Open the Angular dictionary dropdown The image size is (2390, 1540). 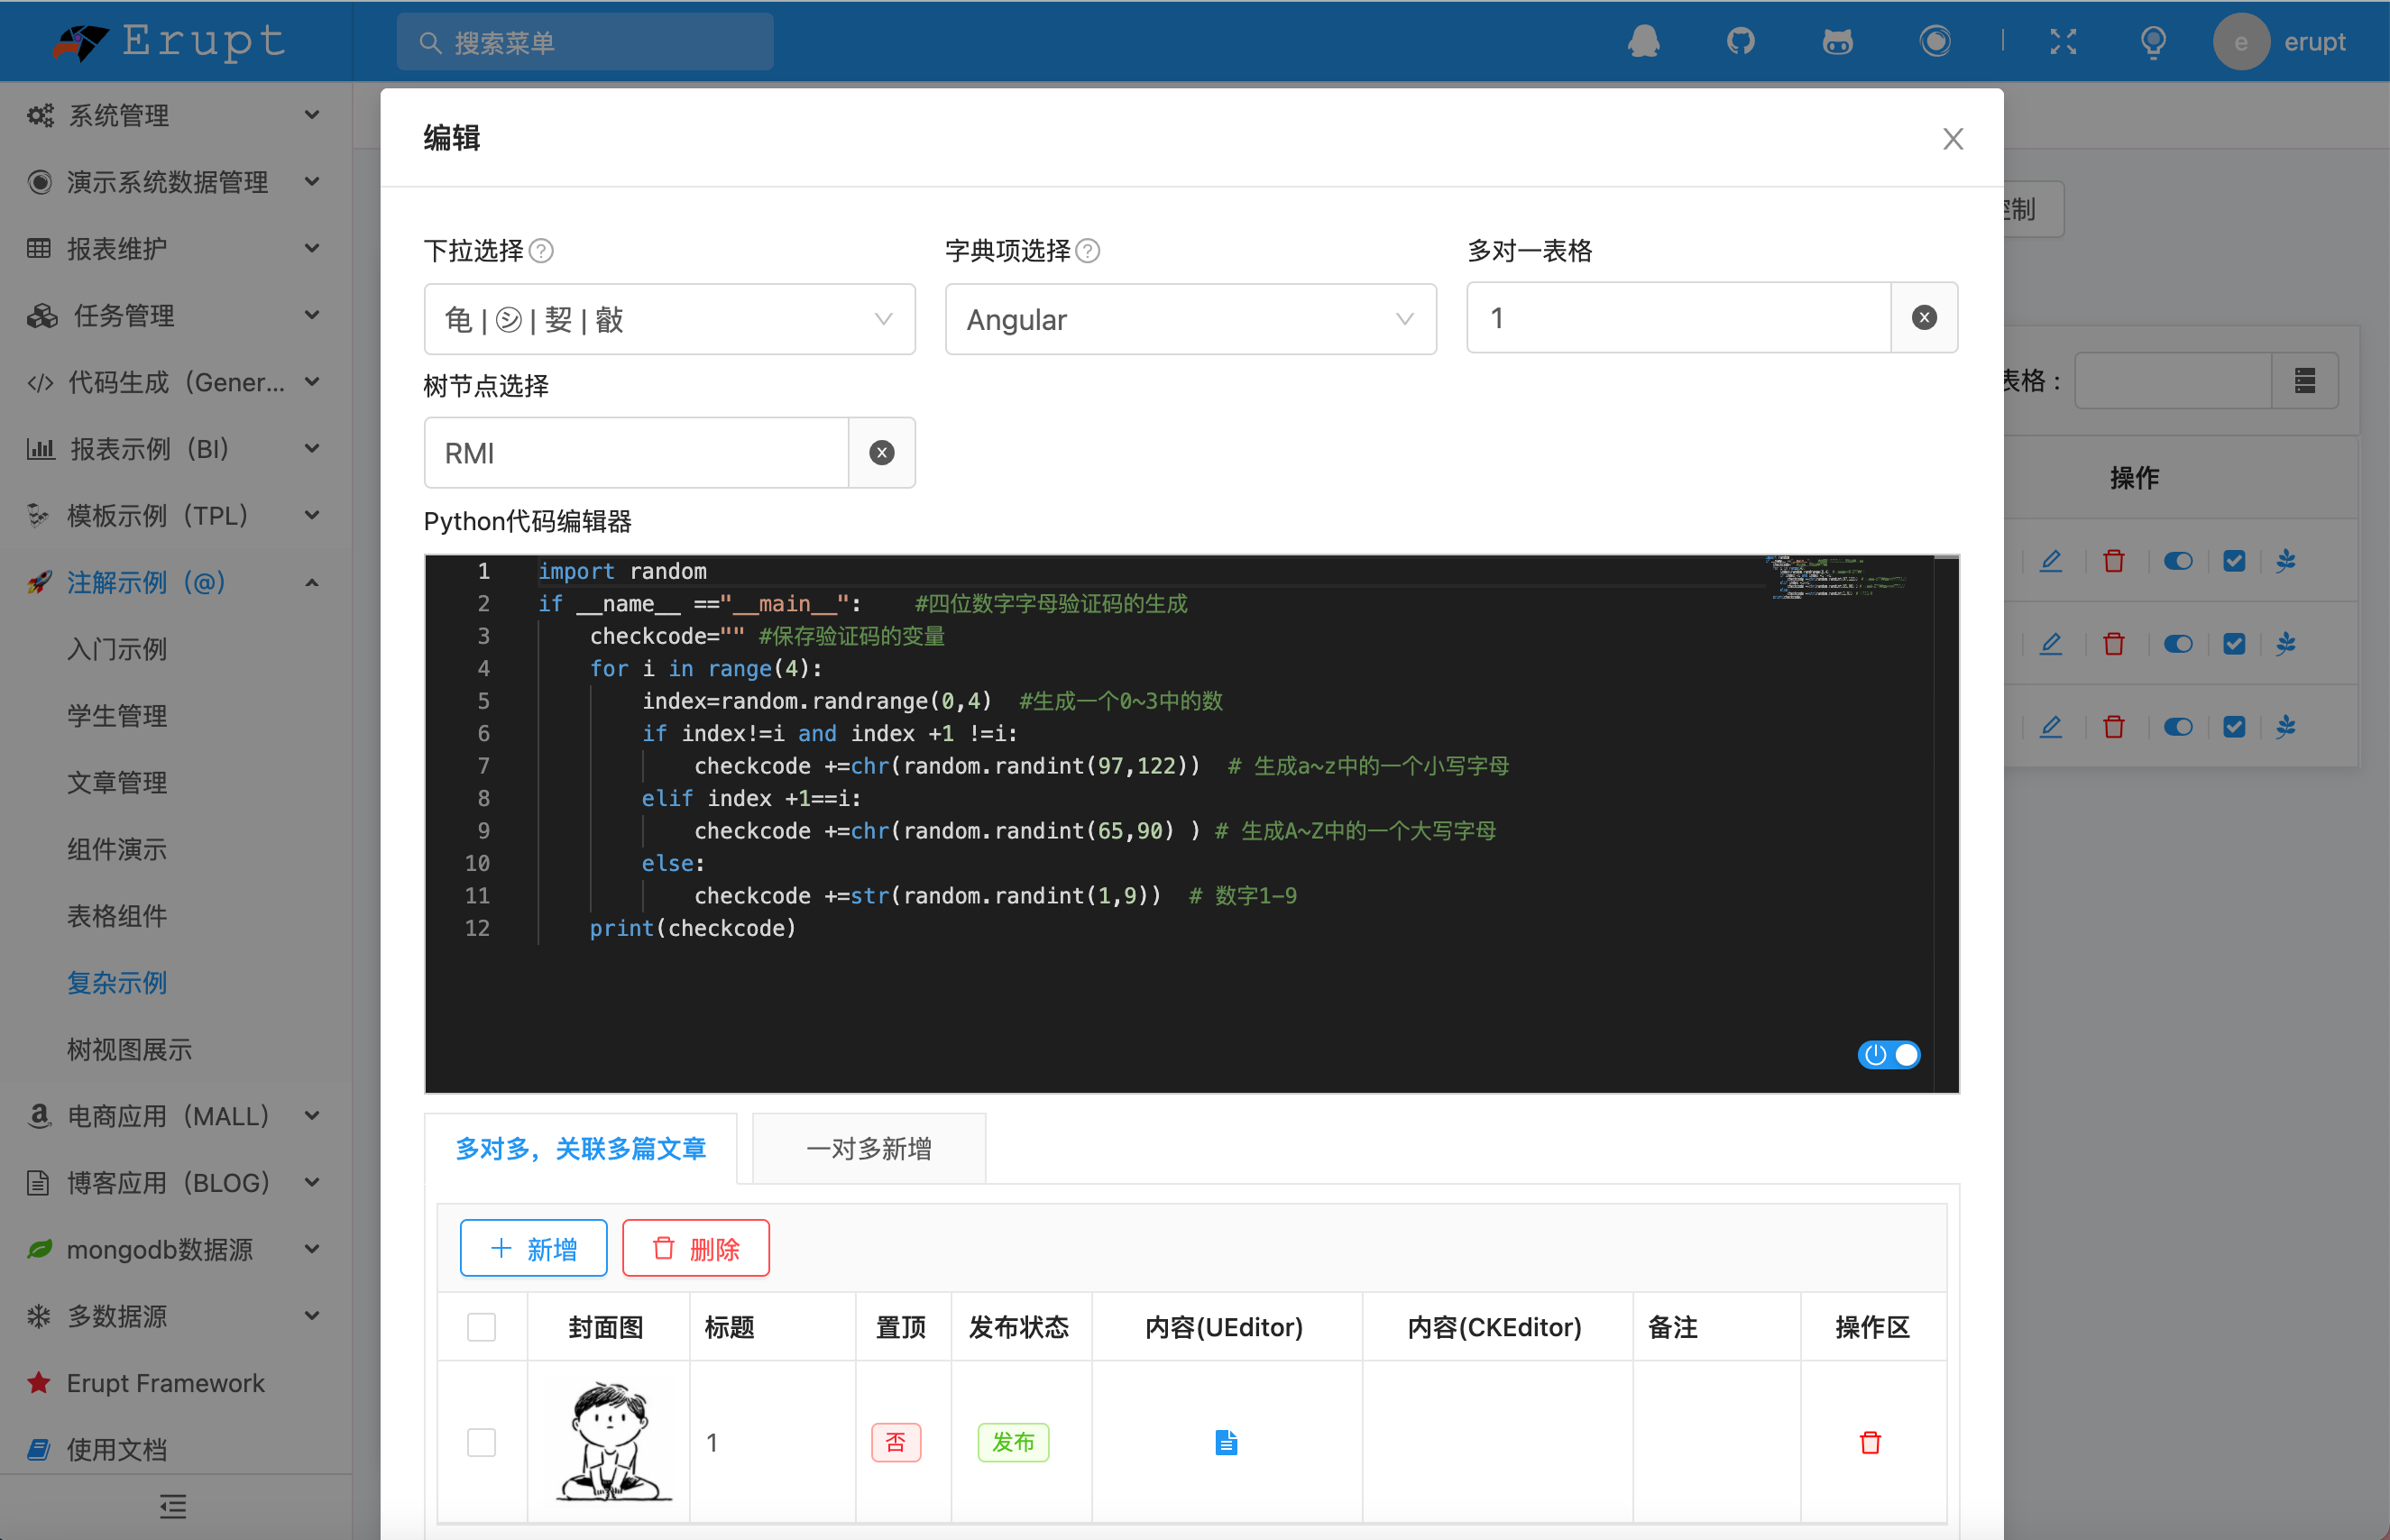(x=1190, y=319)
